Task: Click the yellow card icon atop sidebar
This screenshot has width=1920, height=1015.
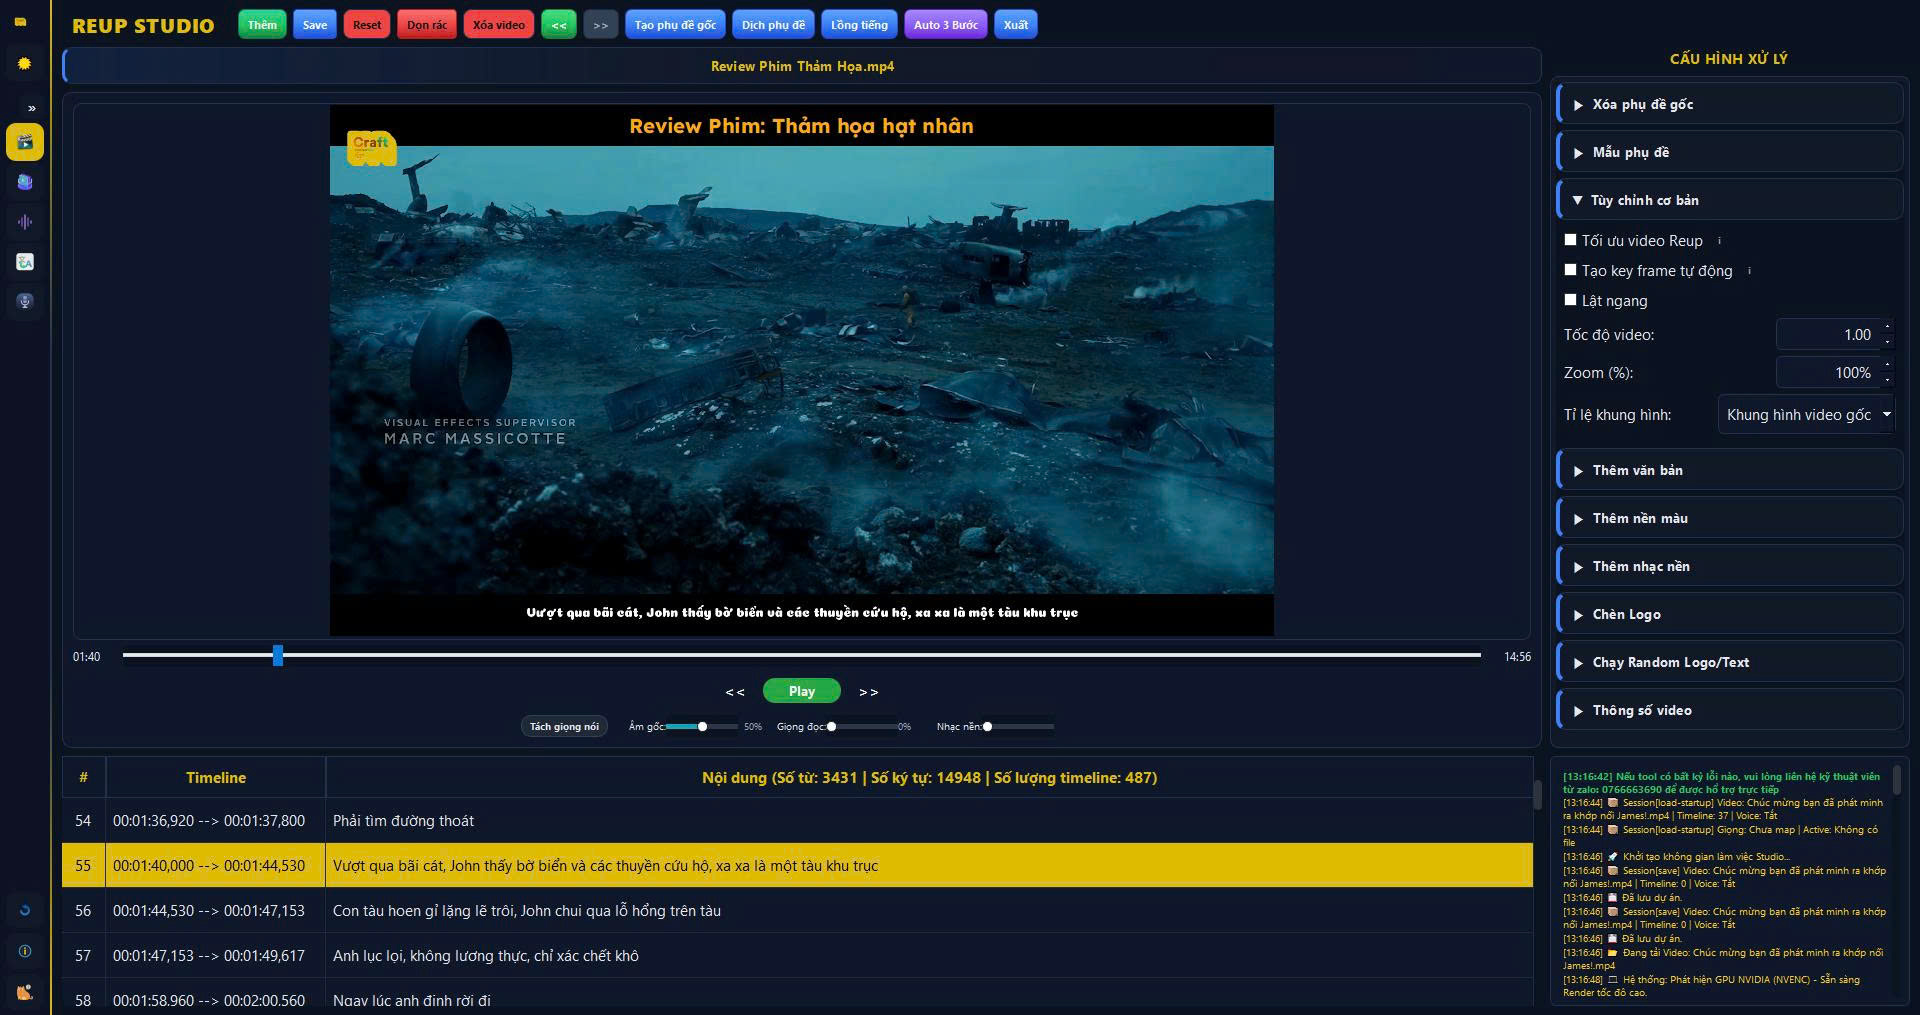Action: (20, 22)
